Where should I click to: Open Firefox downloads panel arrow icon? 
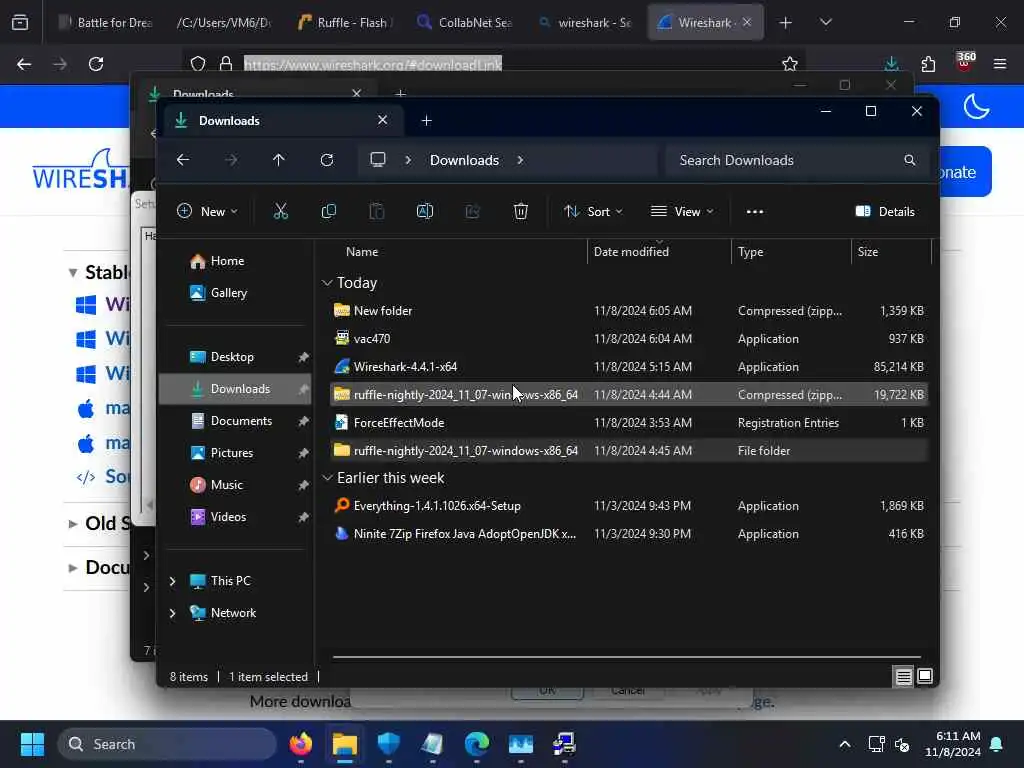[x=891, y=64]
